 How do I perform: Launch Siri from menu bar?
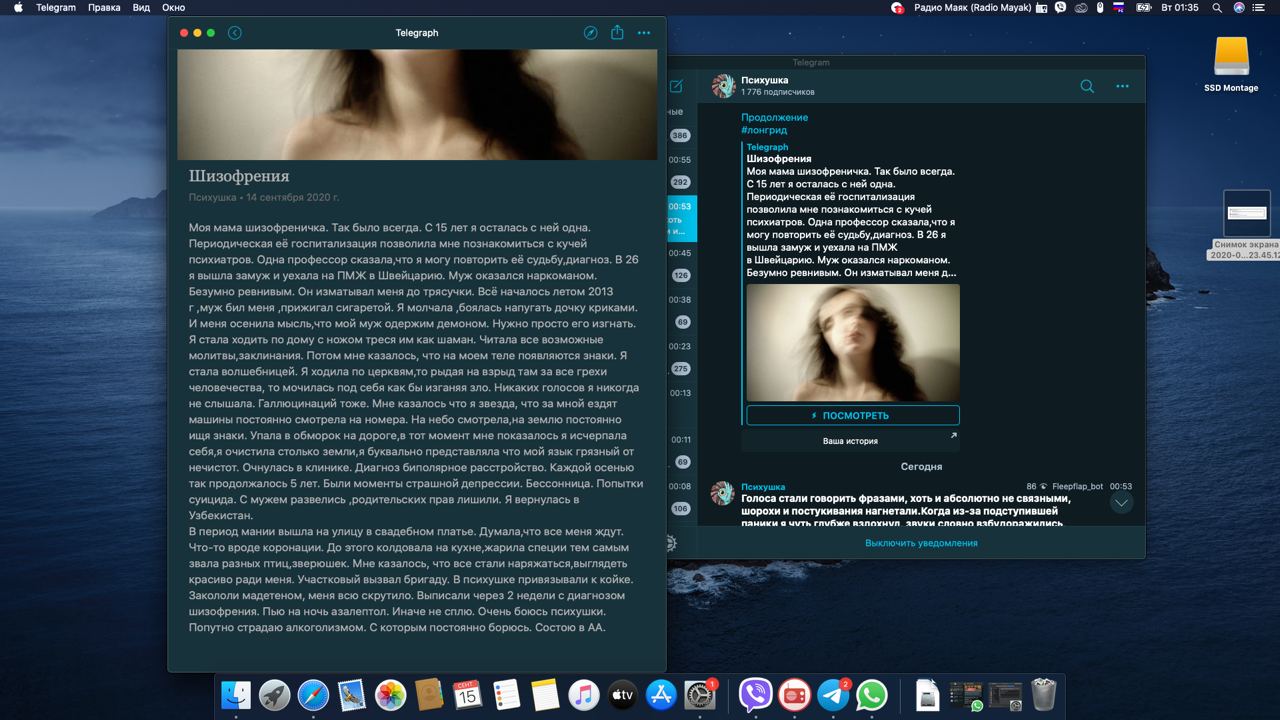(x=1239, y=7)
